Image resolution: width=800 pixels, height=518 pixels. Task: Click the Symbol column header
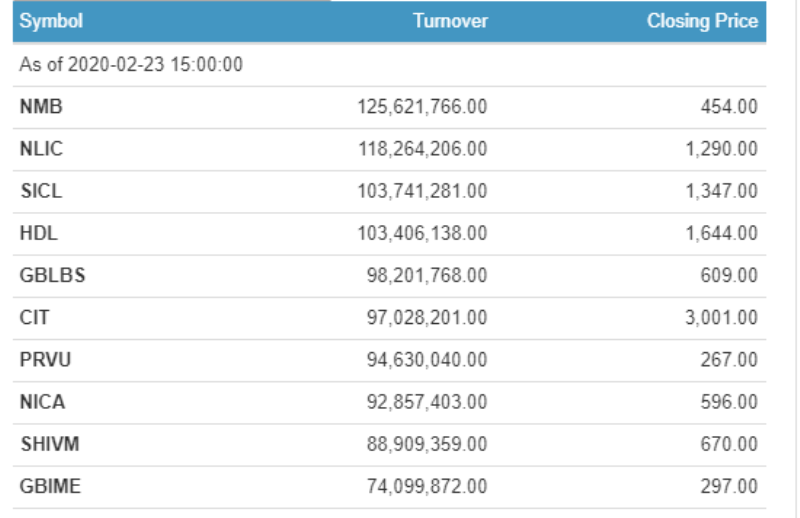click(51, 21)
